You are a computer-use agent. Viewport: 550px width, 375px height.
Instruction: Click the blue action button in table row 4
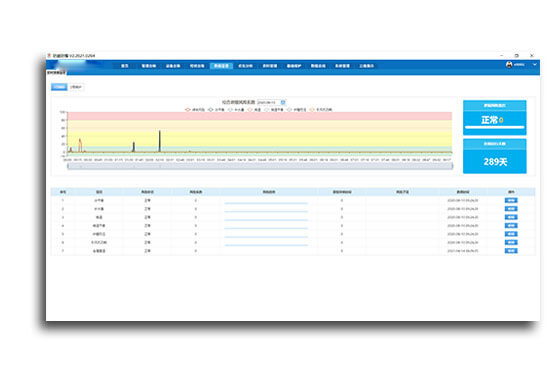point(511,226)
